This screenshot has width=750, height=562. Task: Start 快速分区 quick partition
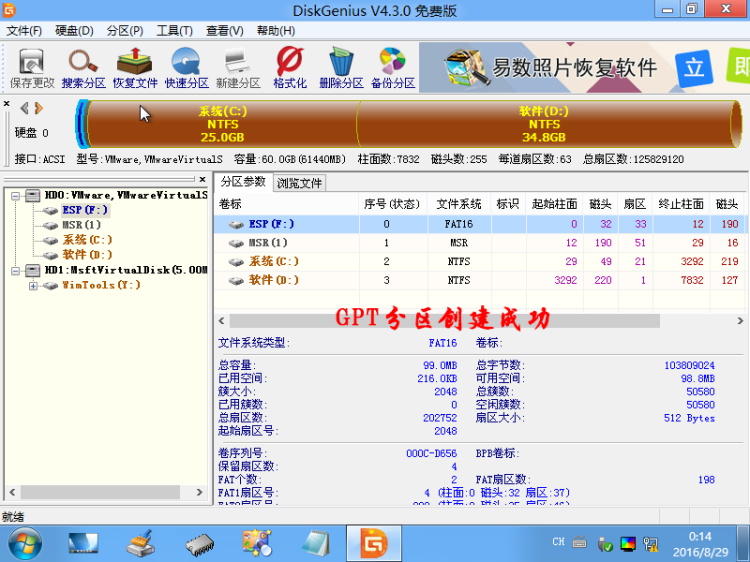[187, 68]
